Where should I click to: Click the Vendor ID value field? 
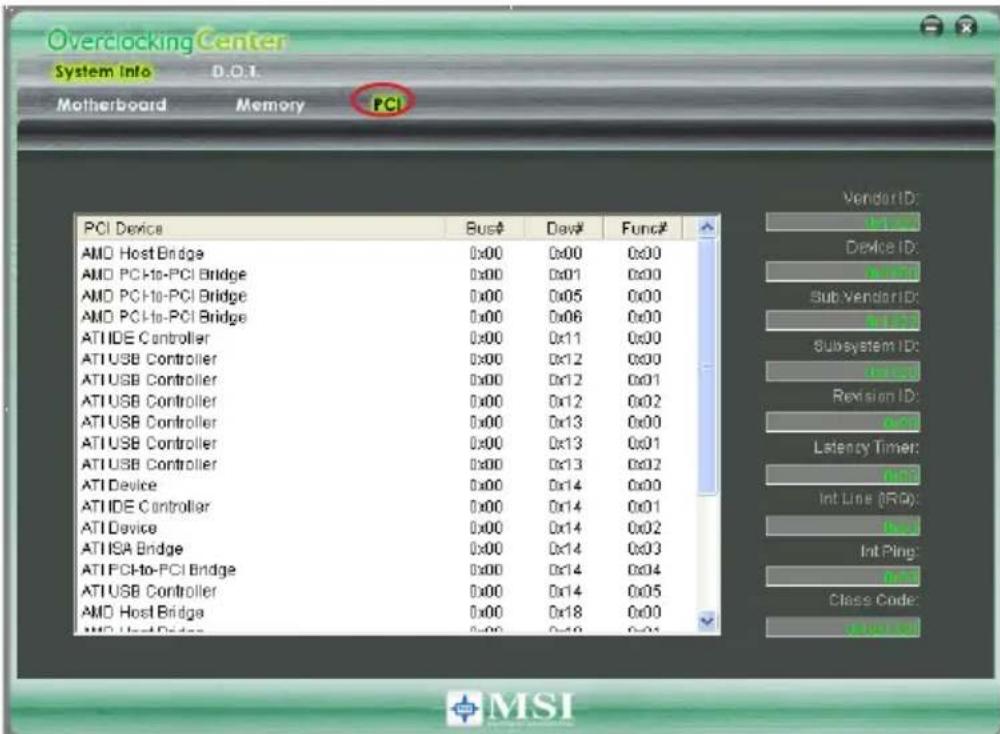(842, 222)
